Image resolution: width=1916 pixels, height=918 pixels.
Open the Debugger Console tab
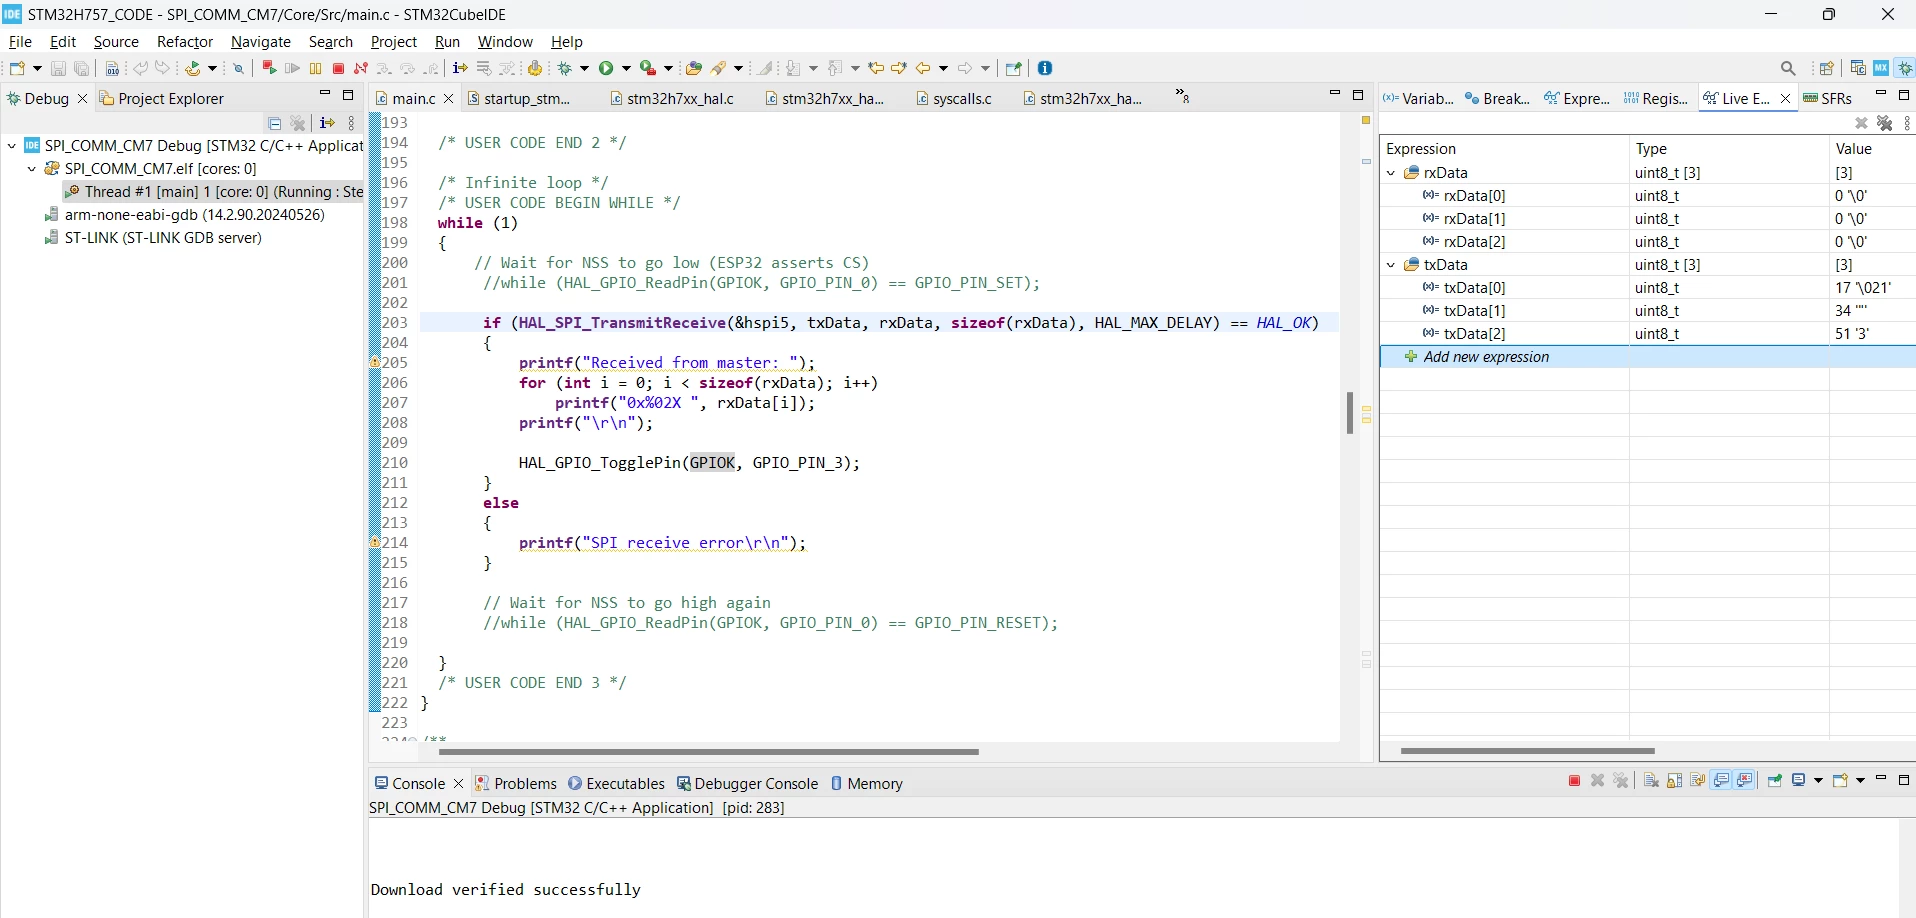[748, 784]
